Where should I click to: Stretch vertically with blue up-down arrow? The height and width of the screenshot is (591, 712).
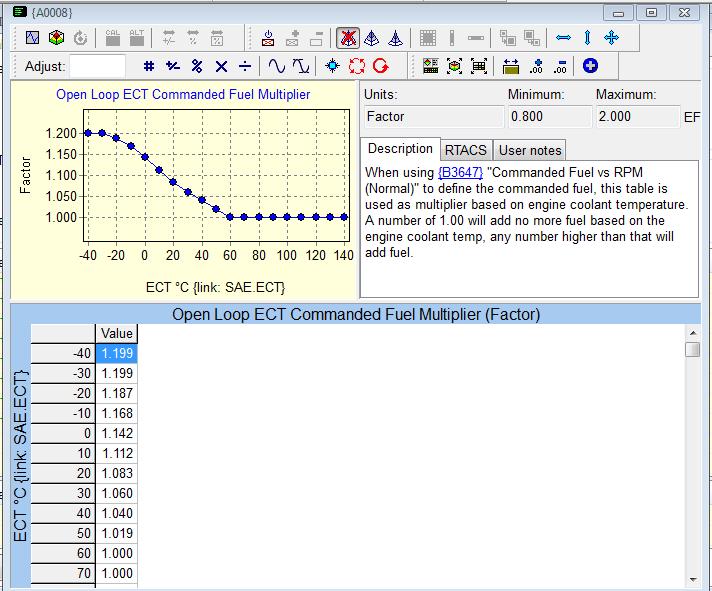(x=588, y=38)
